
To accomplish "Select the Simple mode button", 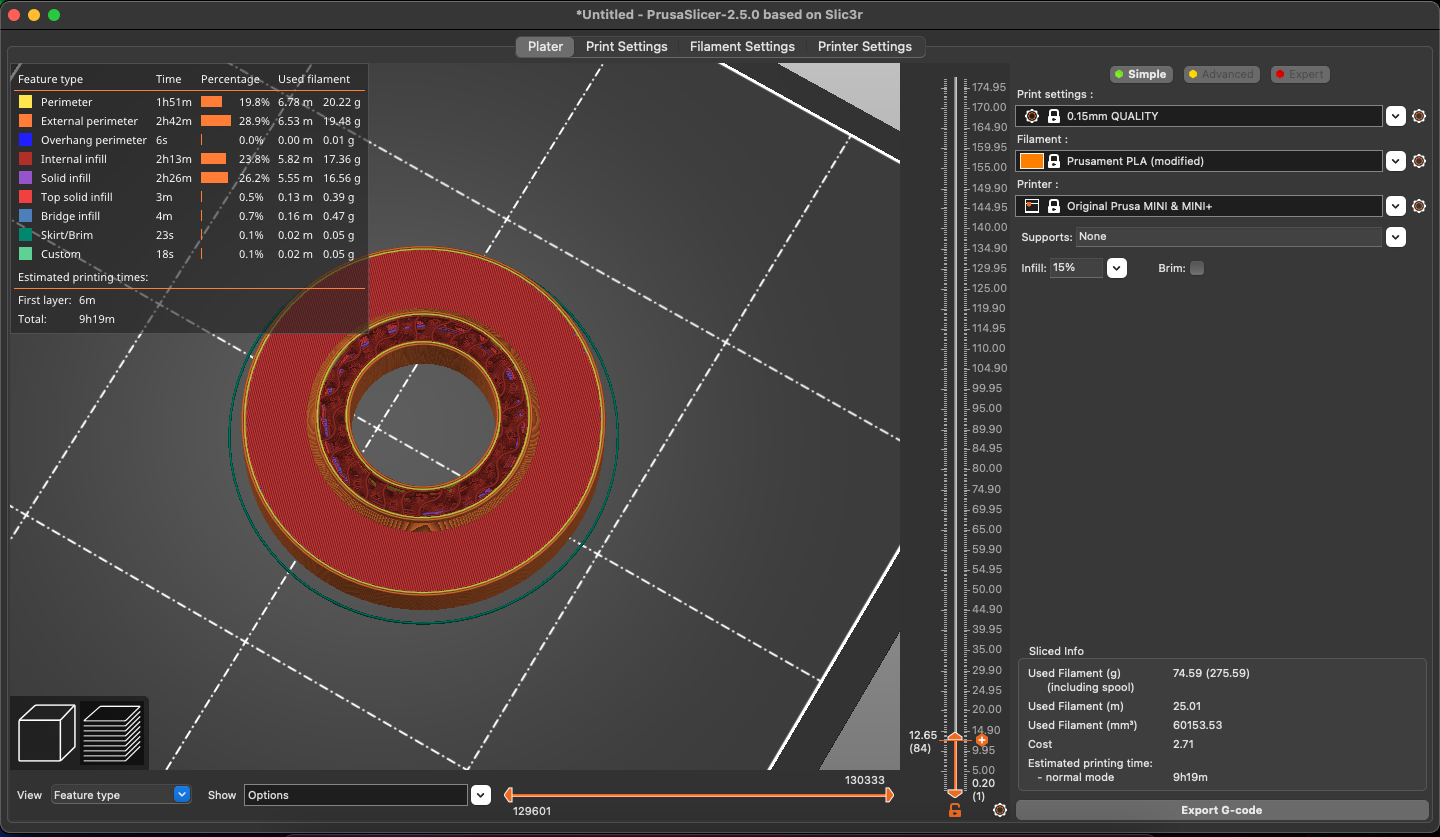I will [1141, 74].
